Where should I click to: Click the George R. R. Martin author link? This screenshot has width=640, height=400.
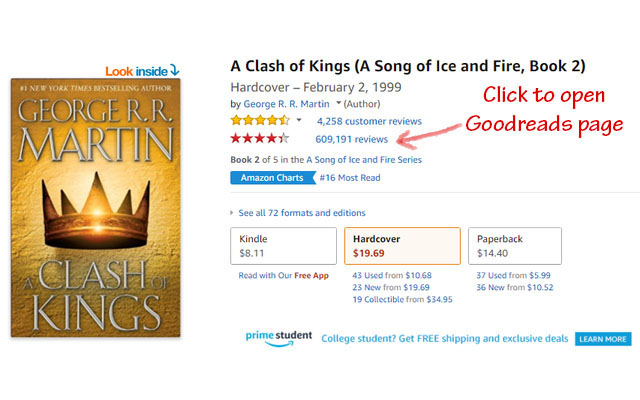click(x=286, y=104)
